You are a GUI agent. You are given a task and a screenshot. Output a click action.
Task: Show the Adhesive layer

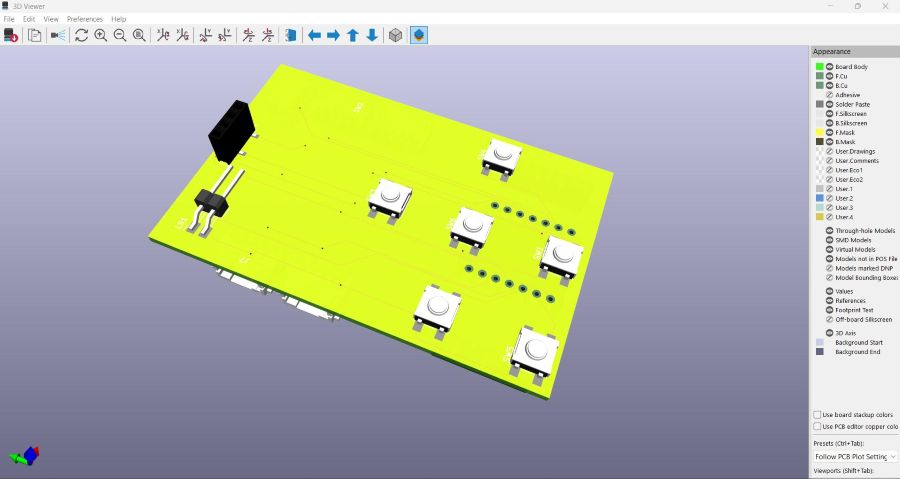[829, 95]
